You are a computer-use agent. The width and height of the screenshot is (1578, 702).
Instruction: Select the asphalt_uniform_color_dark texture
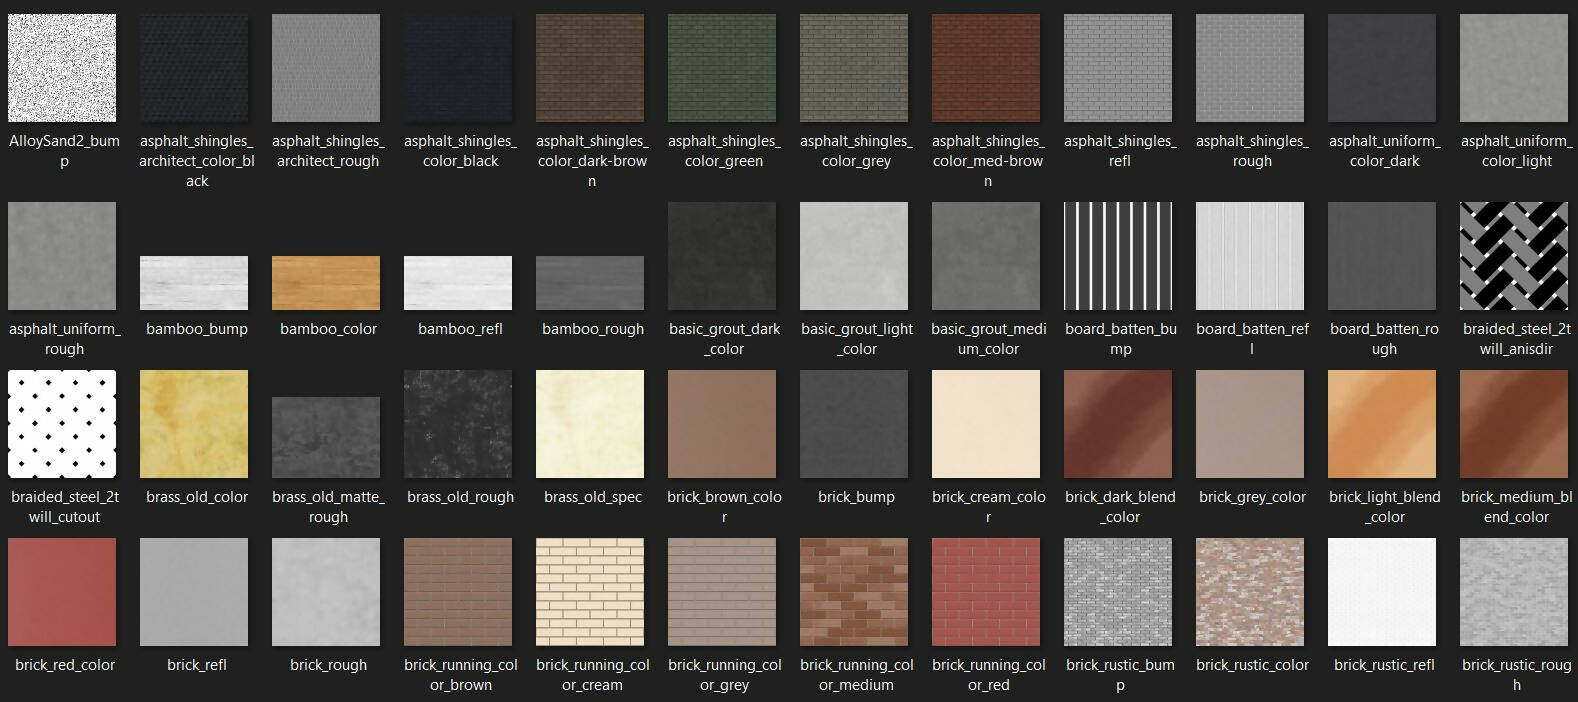(x=1382, y=68)
